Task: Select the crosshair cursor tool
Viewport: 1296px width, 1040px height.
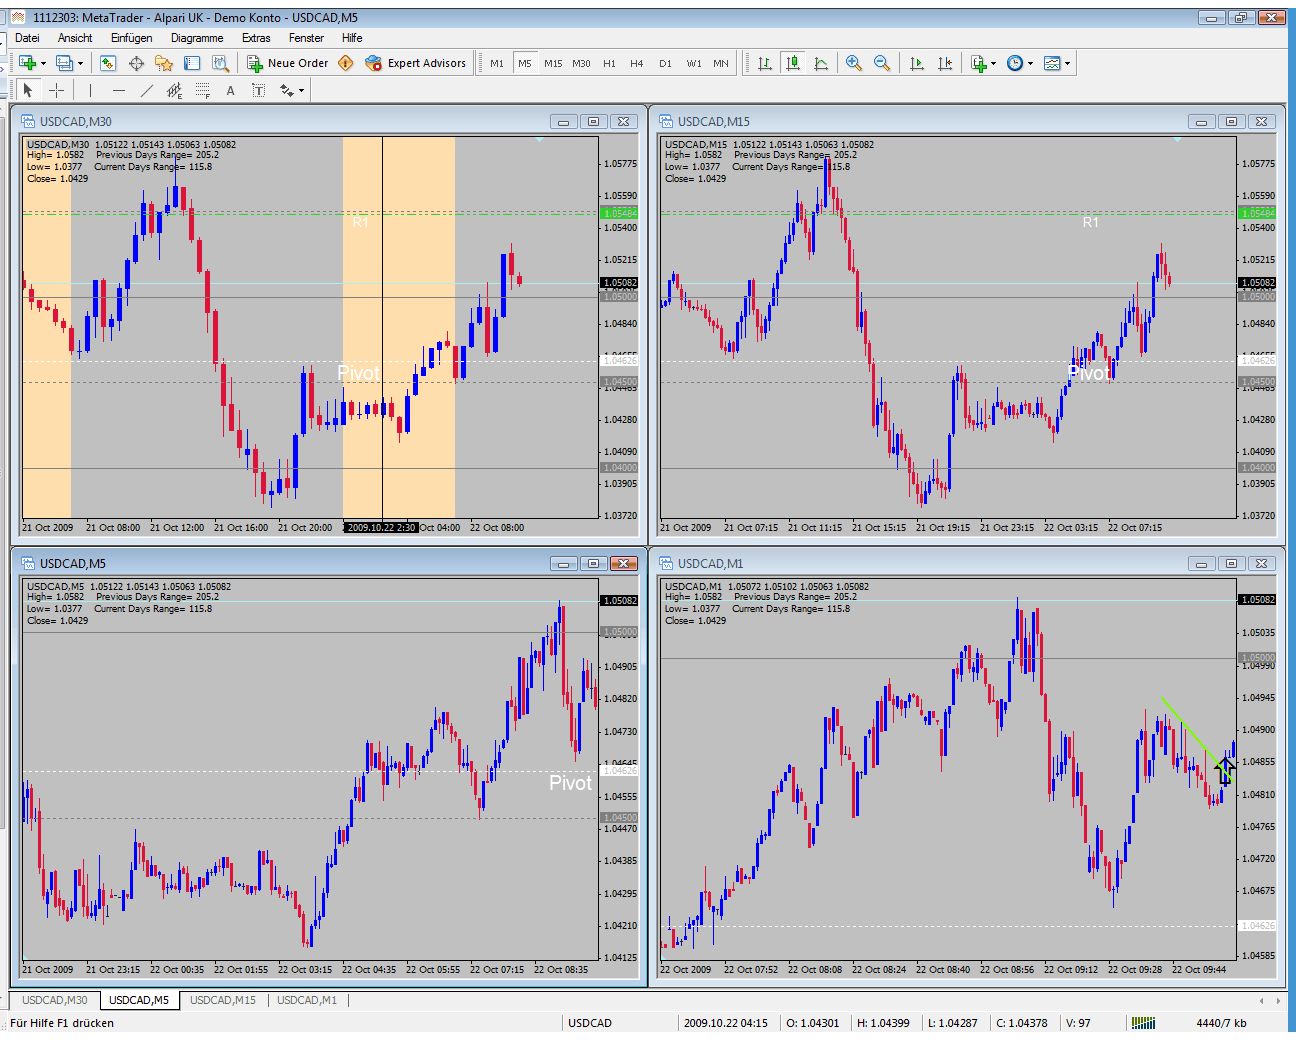Action: point(57,90)
